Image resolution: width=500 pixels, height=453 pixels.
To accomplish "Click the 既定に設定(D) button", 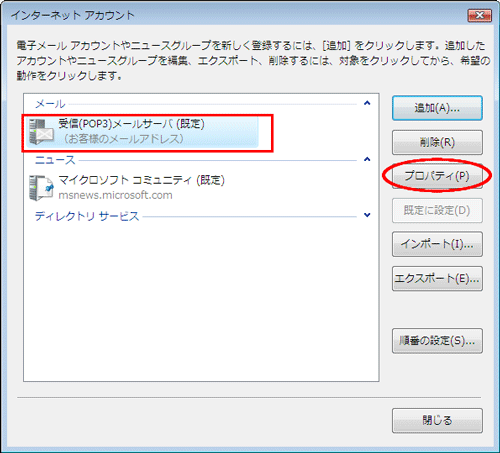I will 437,210.
